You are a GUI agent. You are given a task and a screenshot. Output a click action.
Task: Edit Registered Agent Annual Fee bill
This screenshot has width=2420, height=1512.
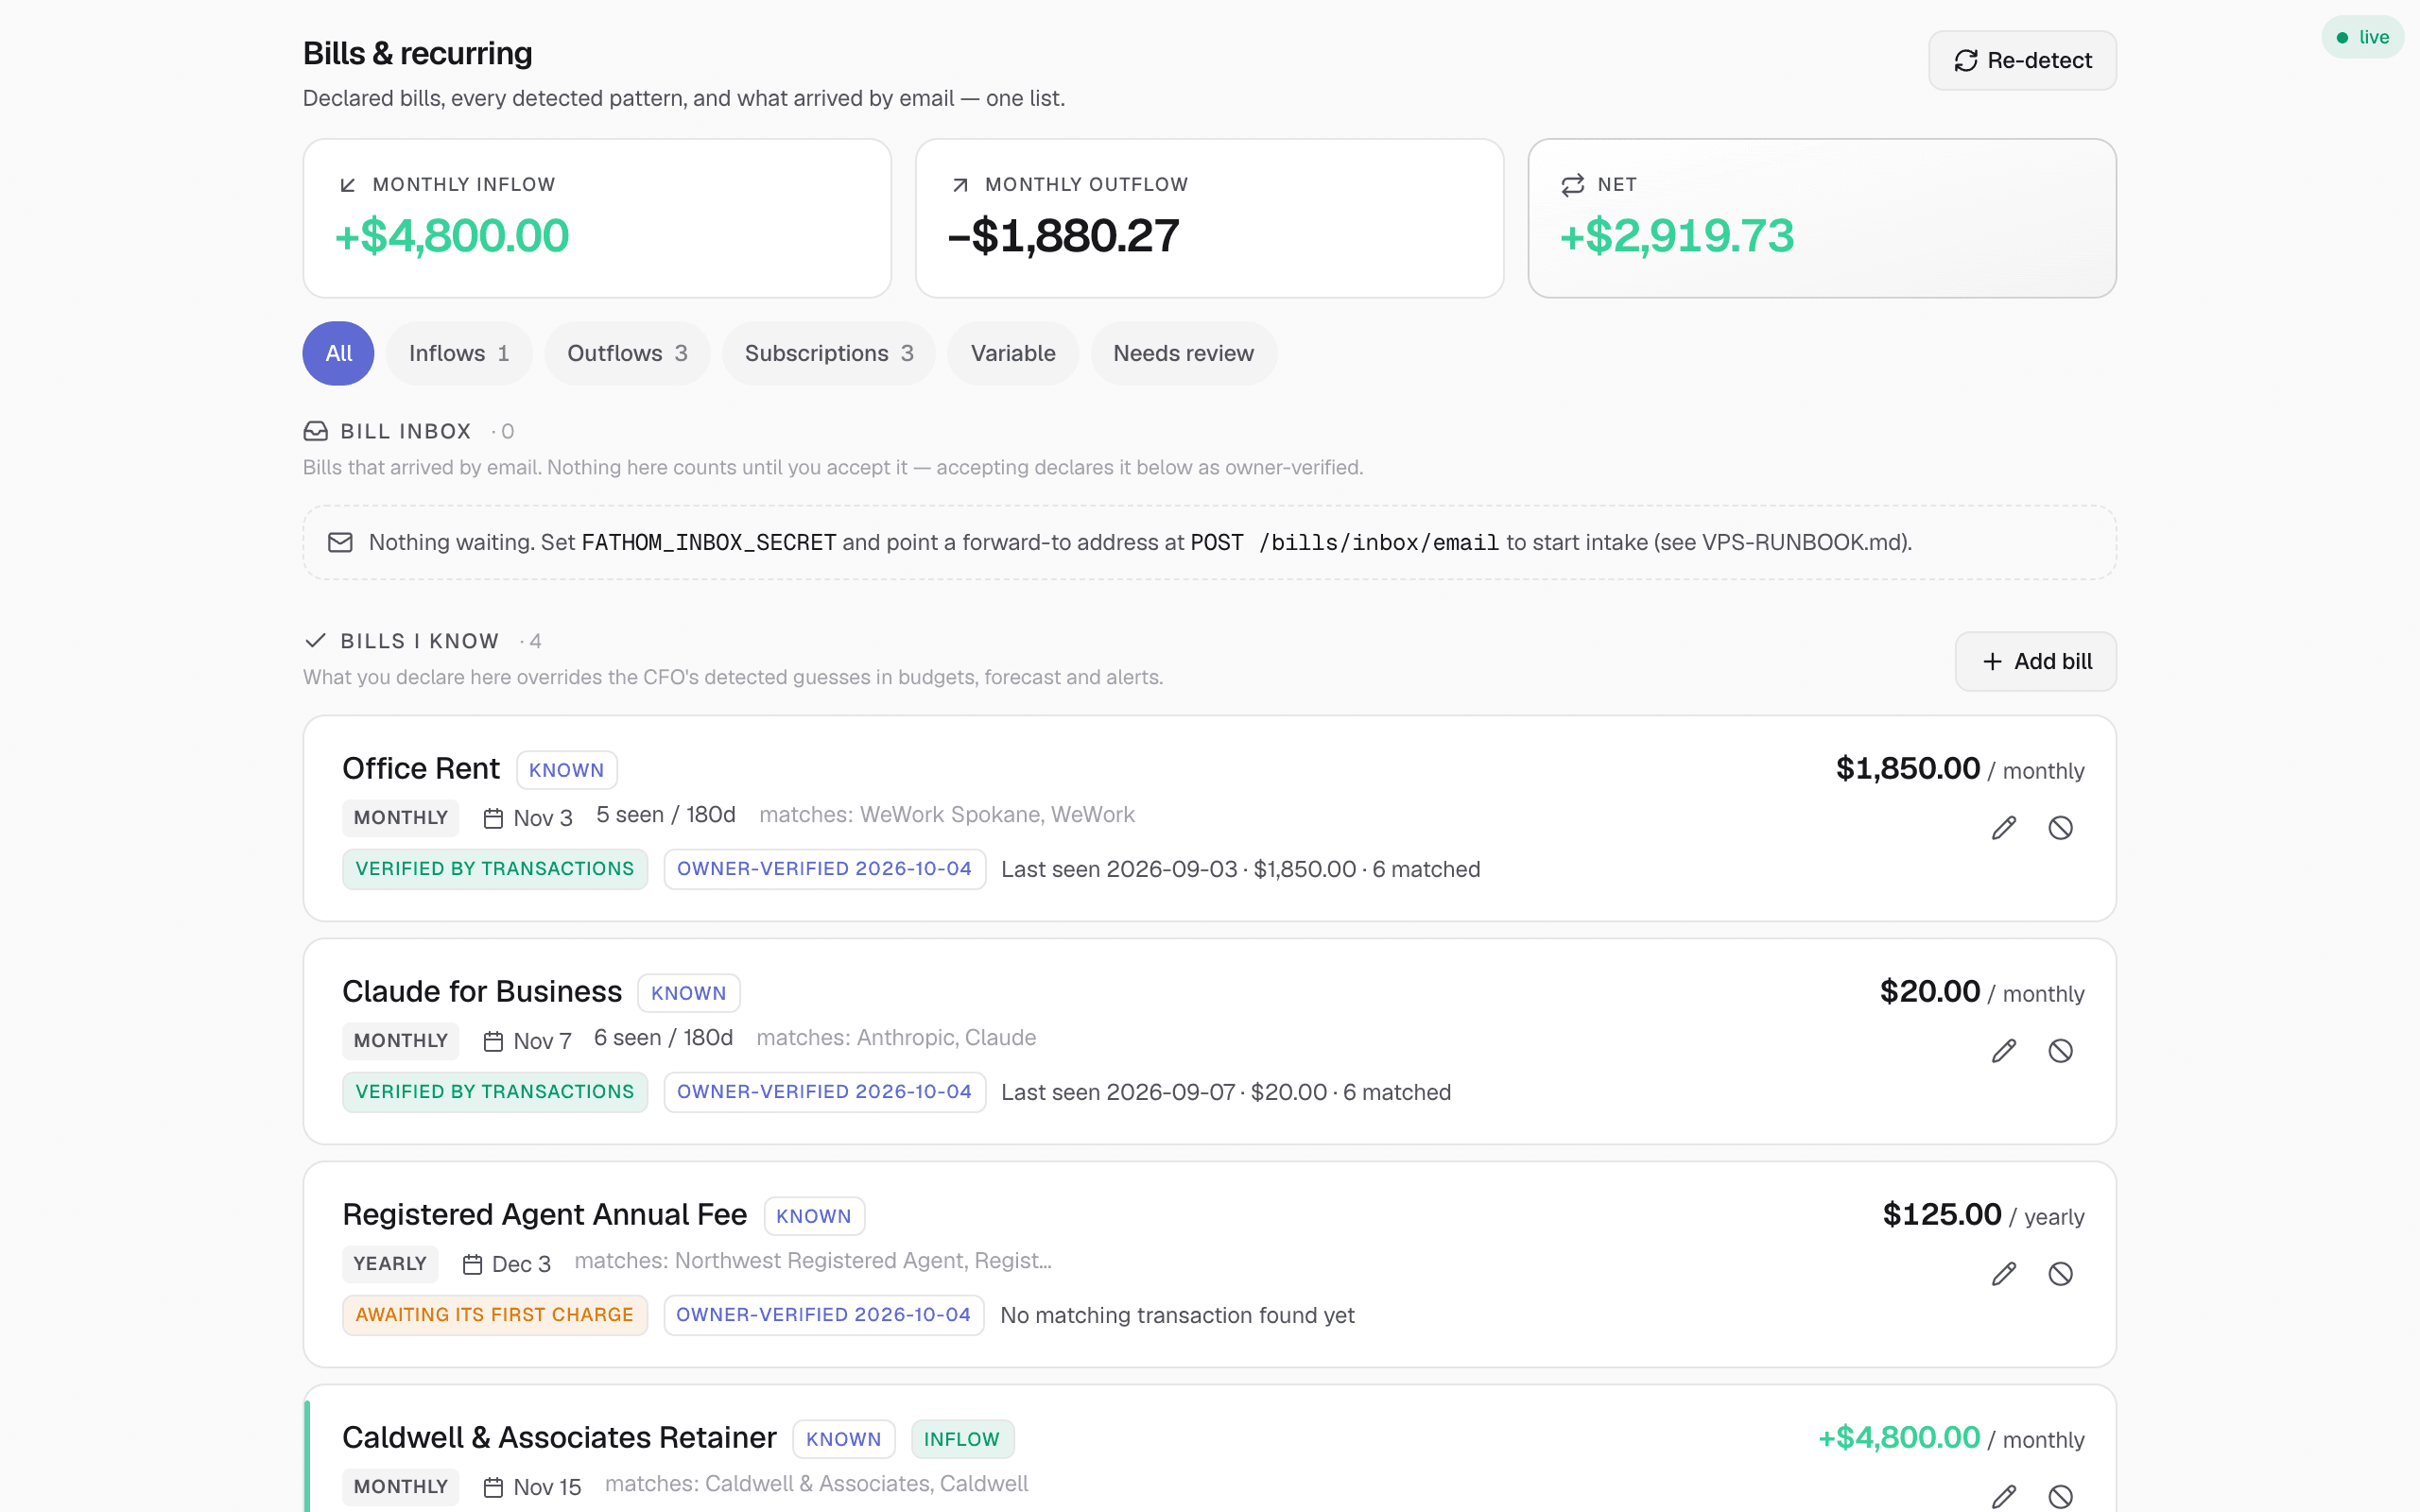click(x=2004, y=1274)
